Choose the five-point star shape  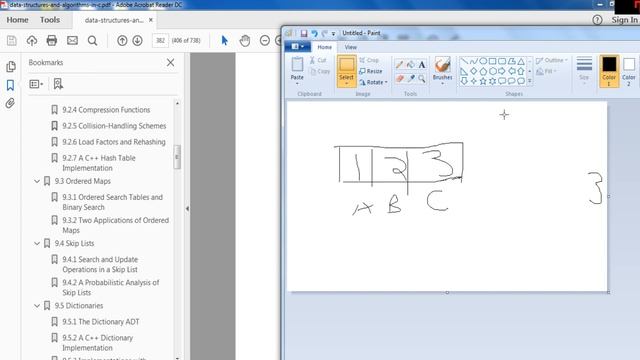click(x=483, y=81)
